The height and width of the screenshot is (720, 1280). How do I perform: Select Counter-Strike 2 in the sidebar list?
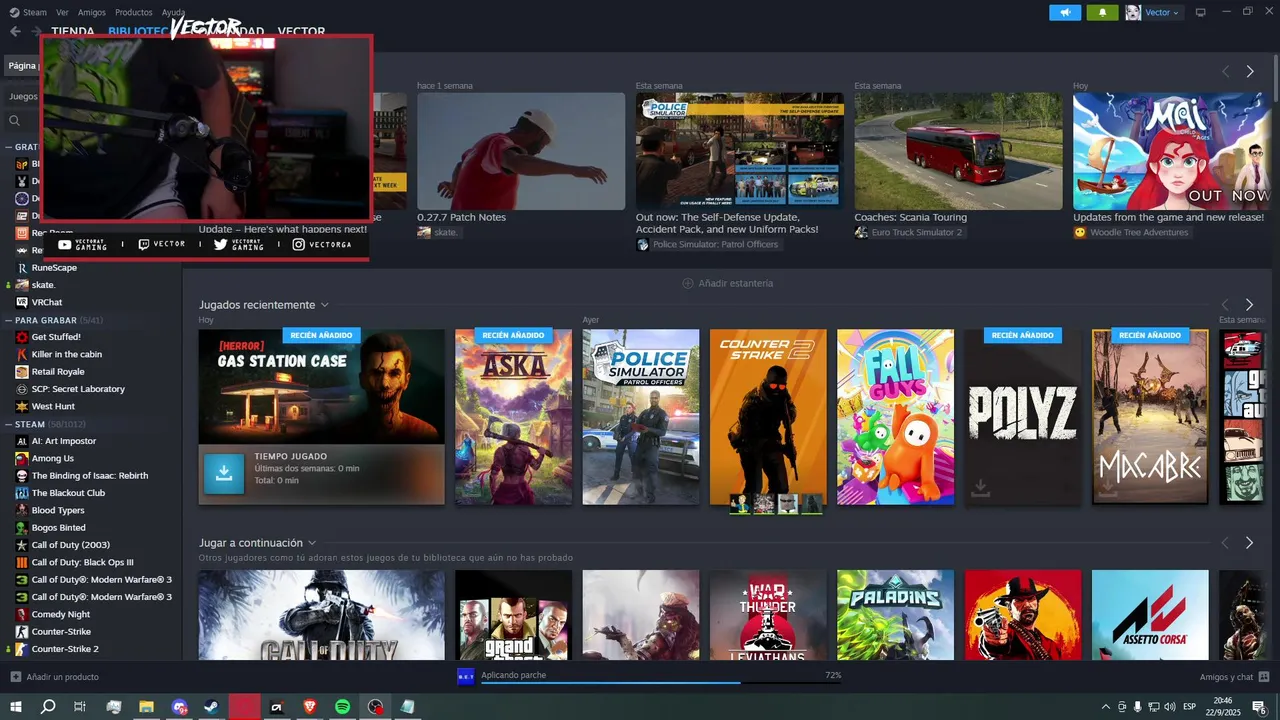coord(65,649)
